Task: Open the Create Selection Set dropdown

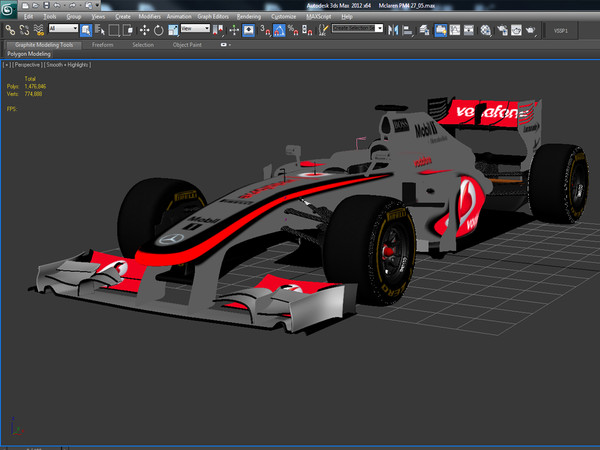Action: coord(357,28)
